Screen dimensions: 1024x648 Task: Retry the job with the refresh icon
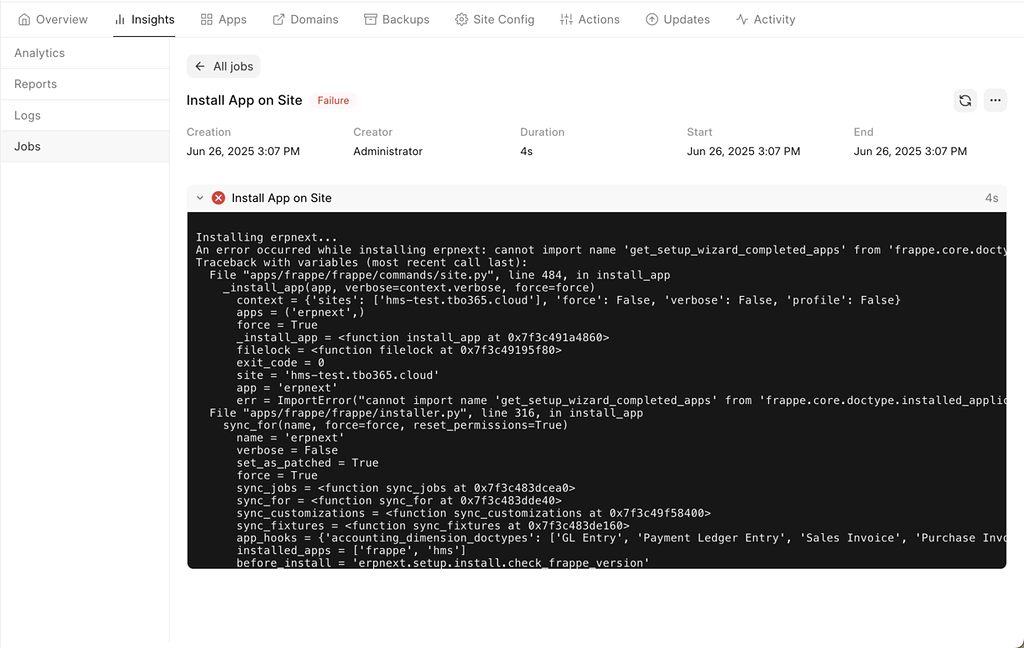964,100
